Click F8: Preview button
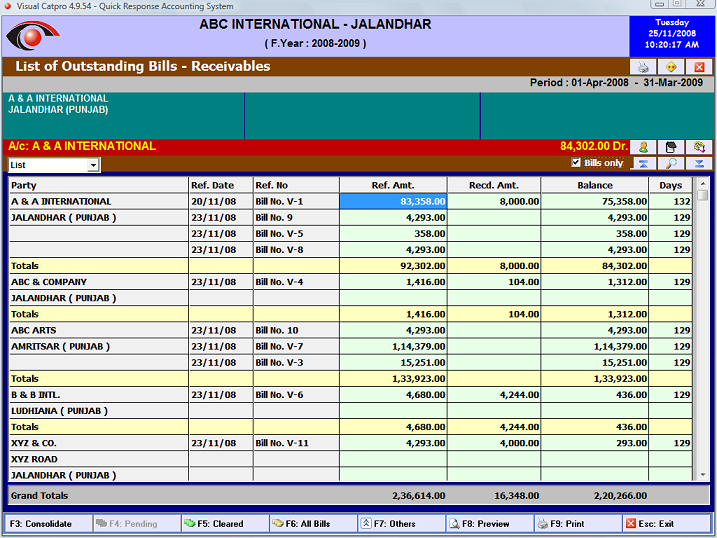 click(x=490, y=523)
